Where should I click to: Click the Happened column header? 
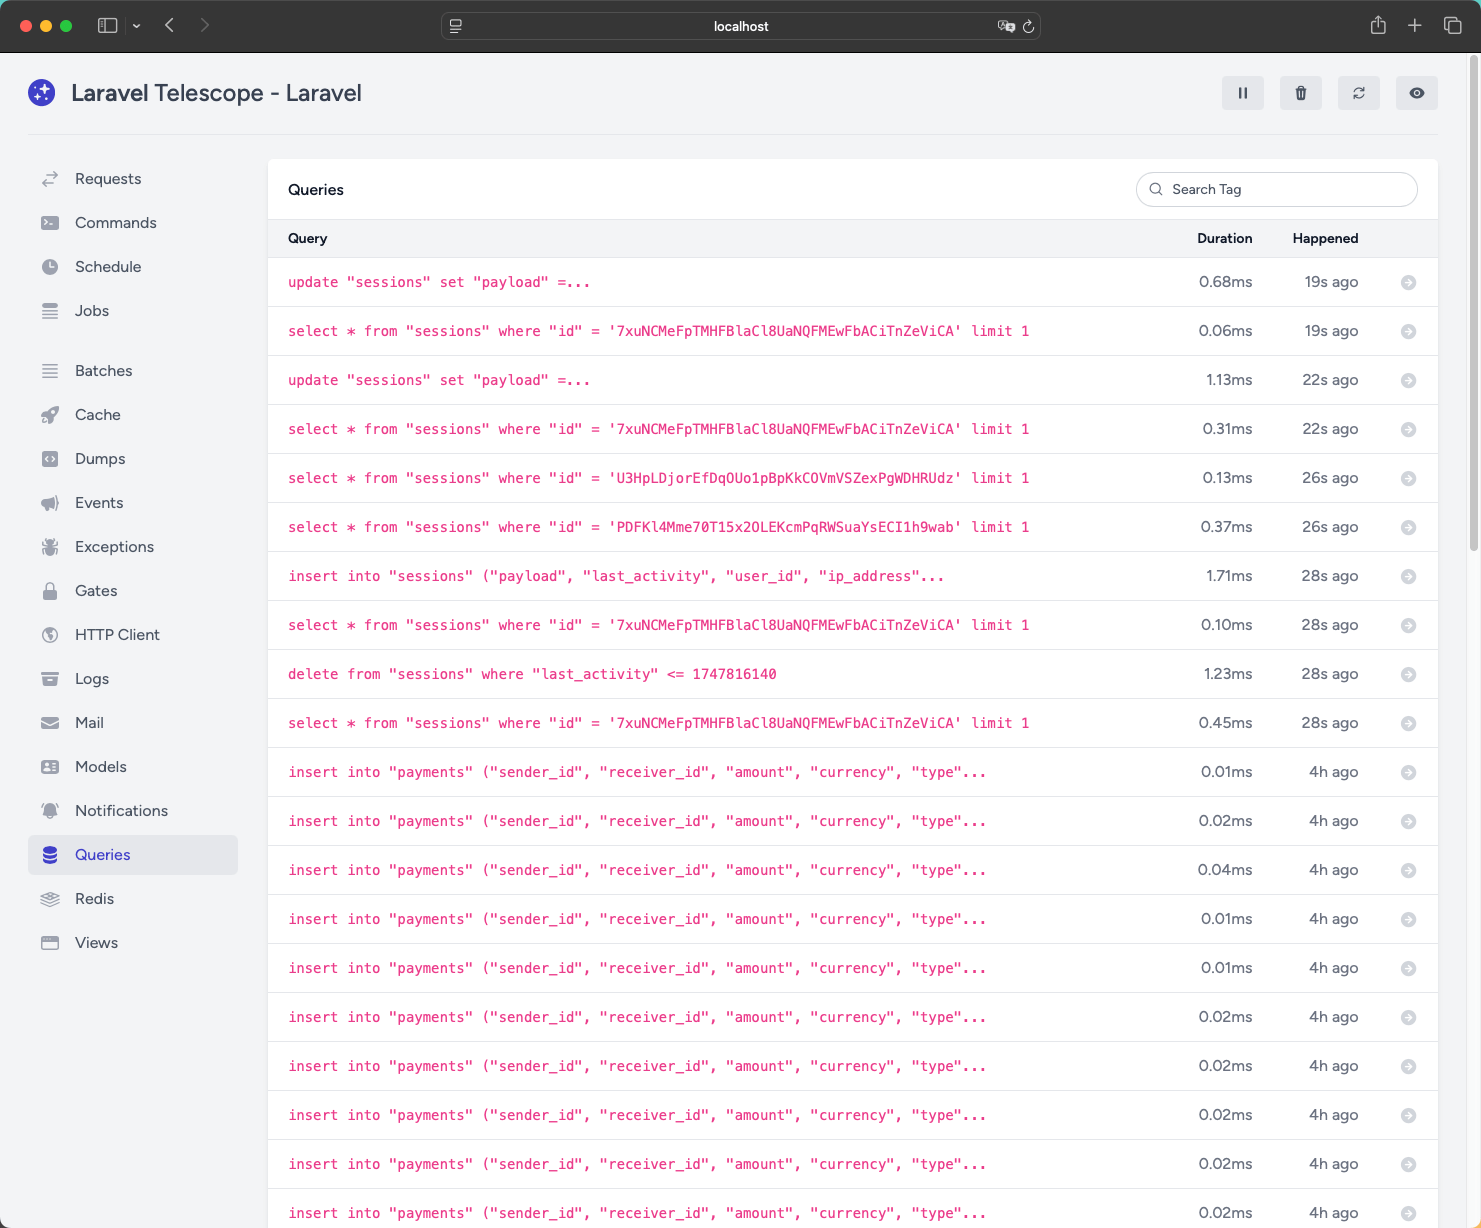pos(1325,239)
